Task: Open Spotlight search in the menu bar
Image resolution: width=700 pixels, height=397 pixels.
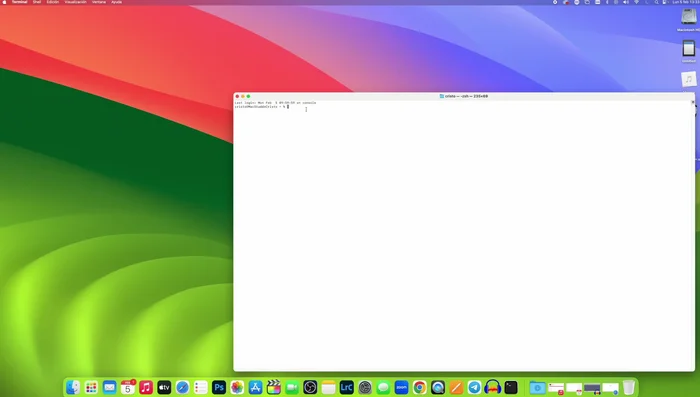Action: (657, 2)
